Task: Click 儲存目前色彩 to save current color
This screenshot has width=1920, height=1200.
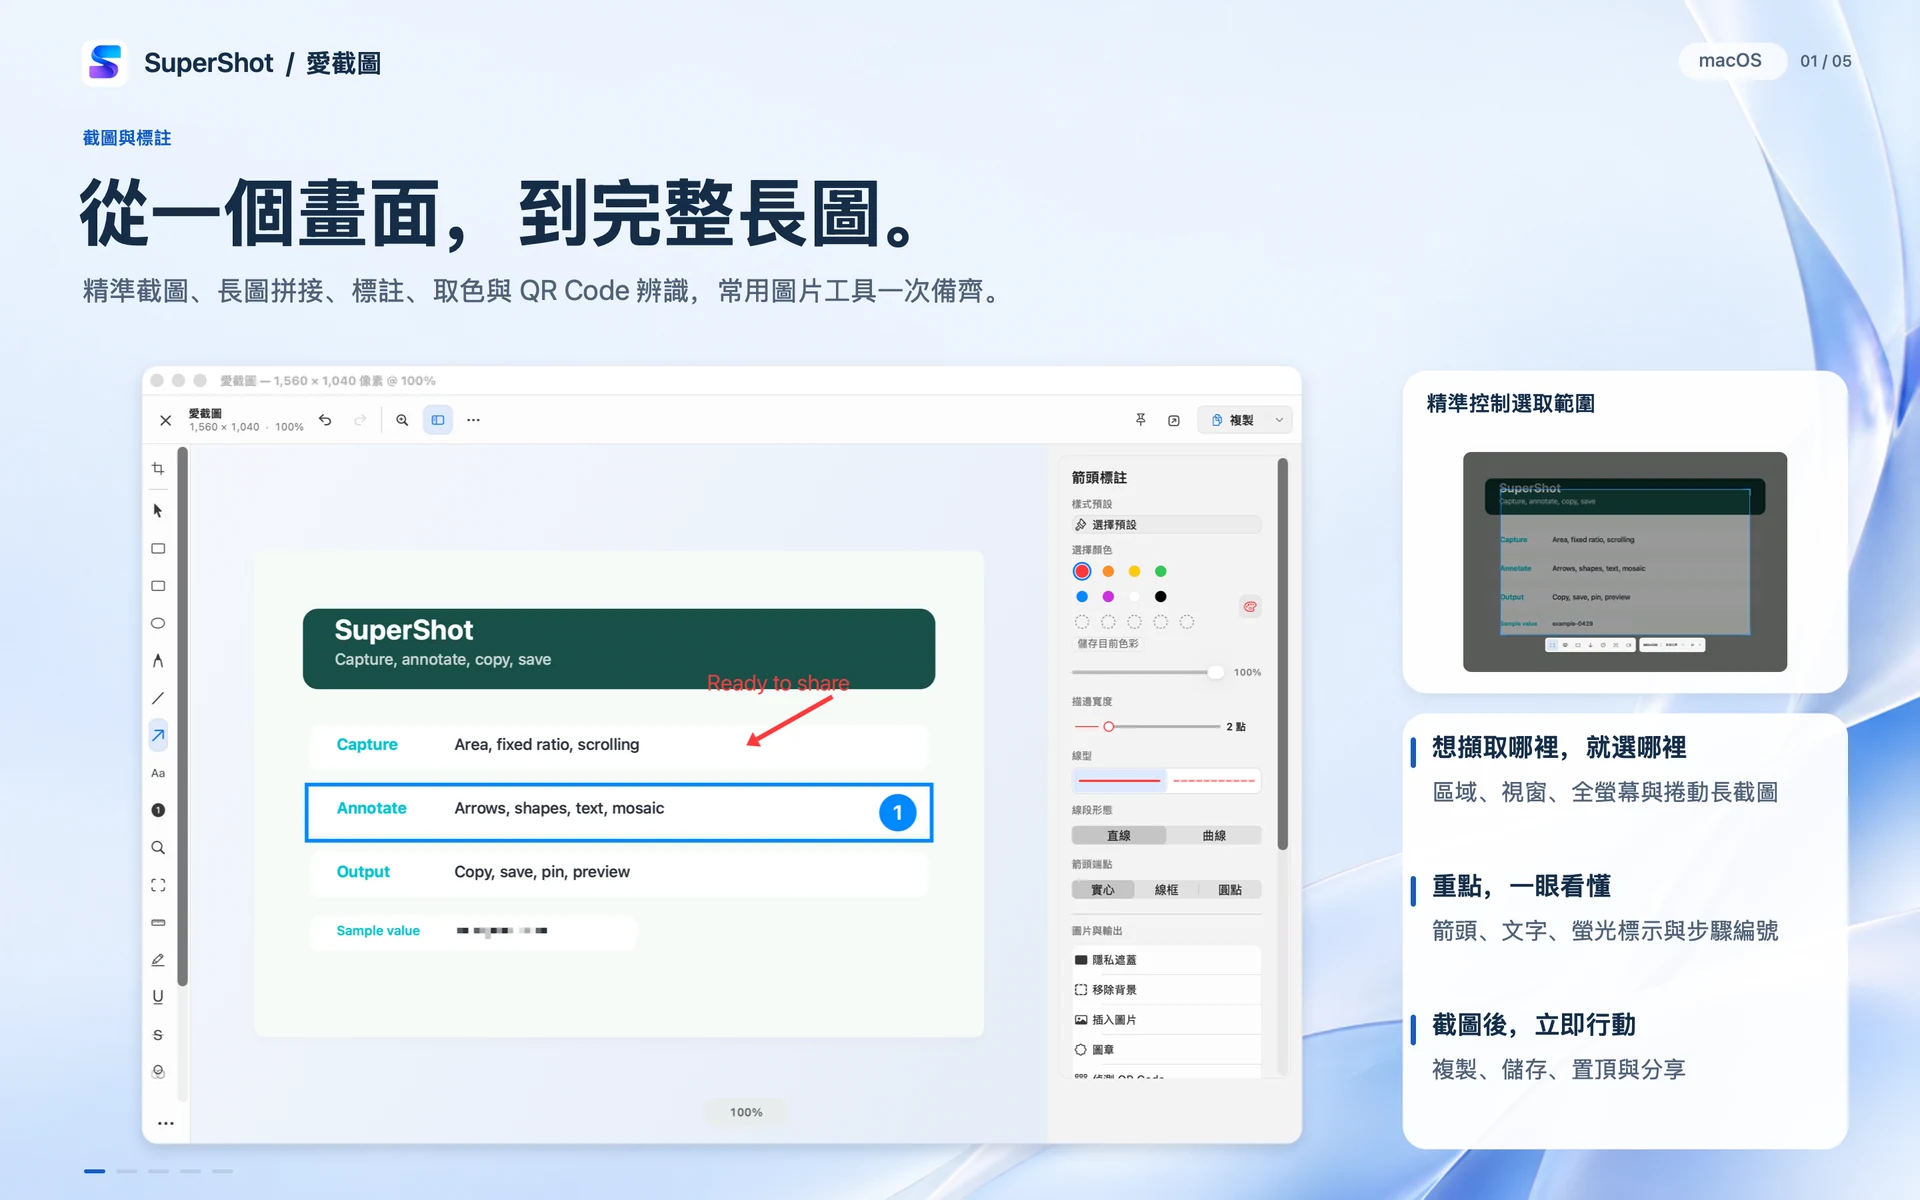Action: tap(1108, 643)
